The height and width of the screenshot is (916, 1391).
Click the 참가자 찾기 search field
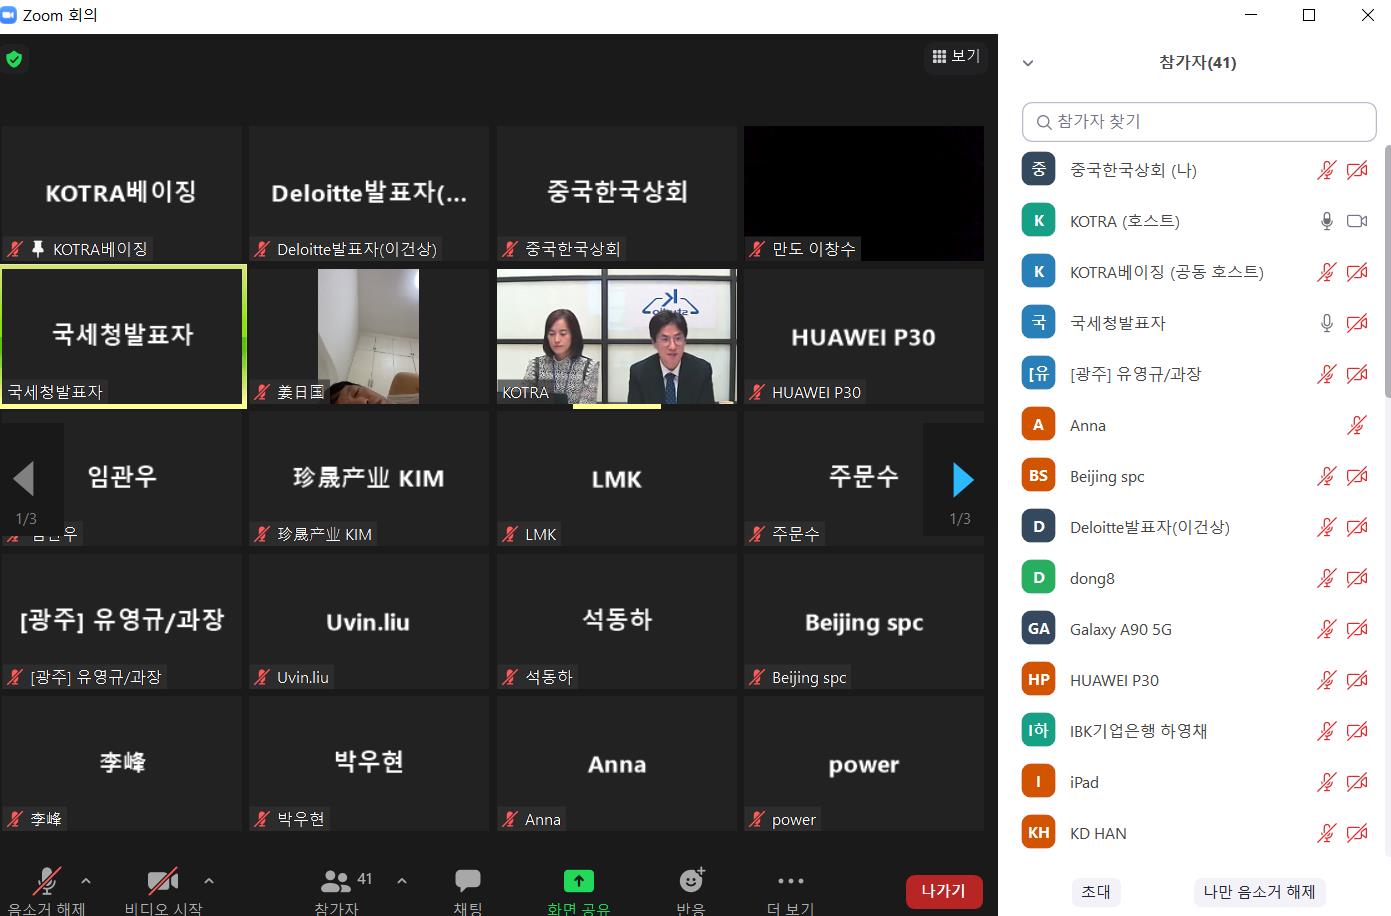(x=1199, y=122)
